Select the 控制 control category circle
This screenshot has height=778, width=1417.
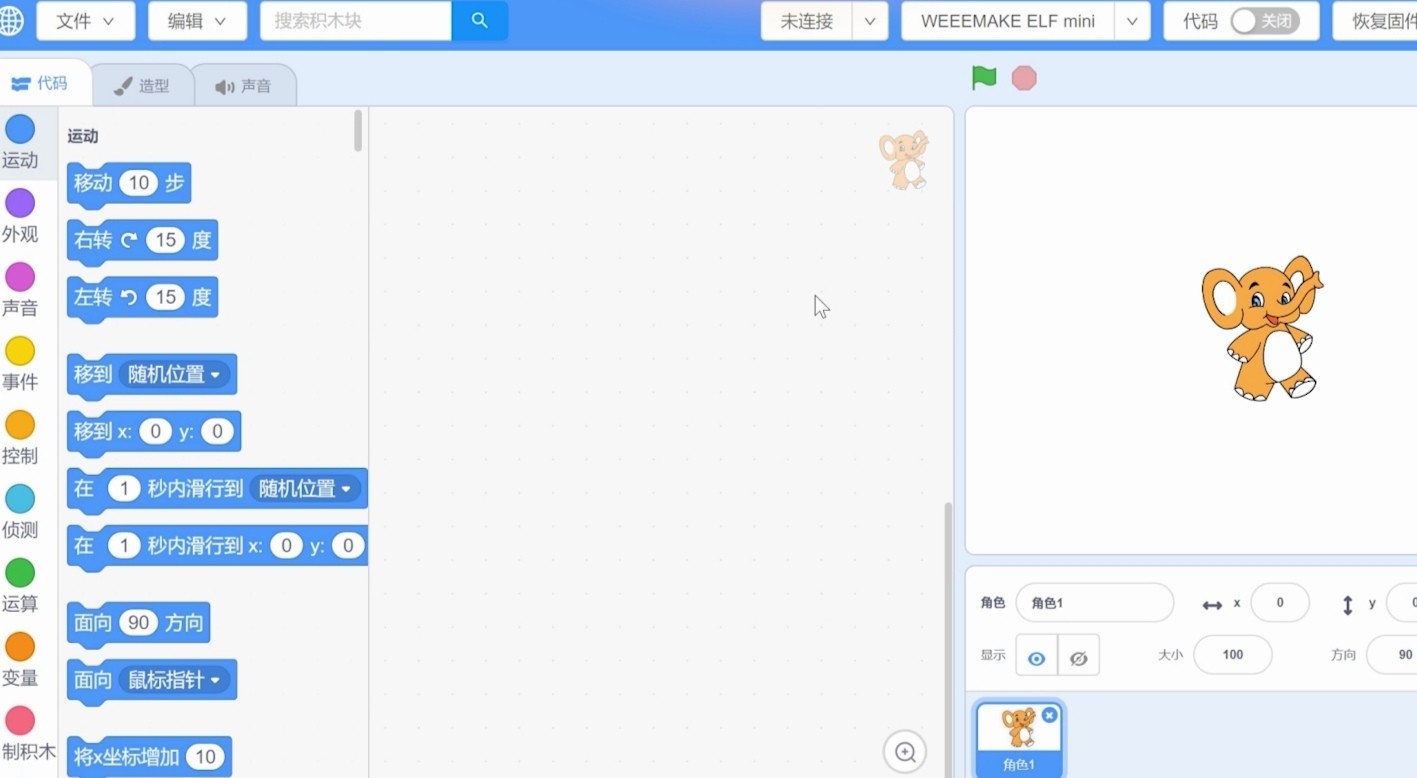(x=20, y=425)
